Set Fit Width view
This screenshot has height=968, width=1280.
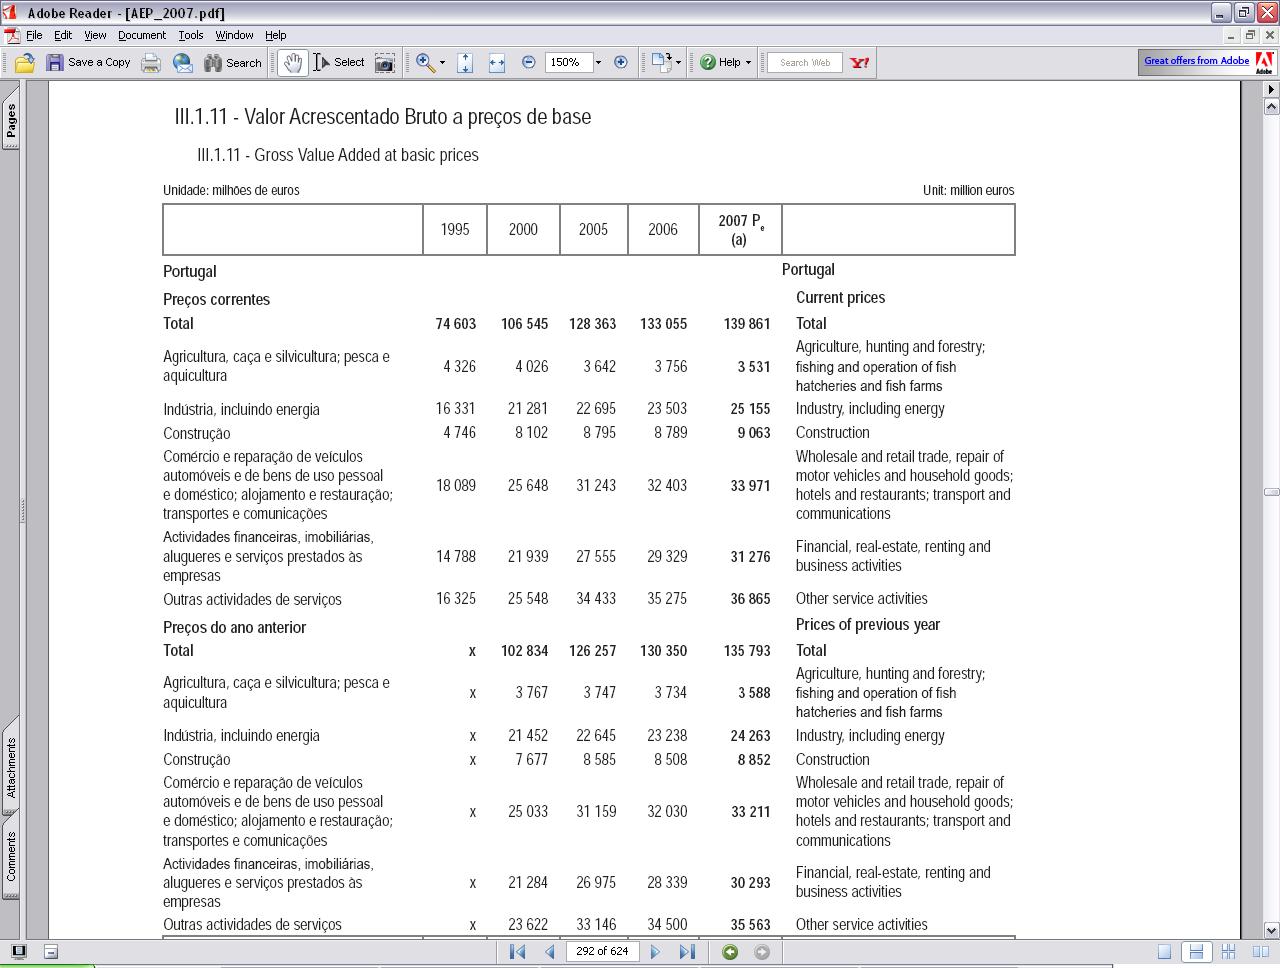pyautogui.click(x=497, y=63)
